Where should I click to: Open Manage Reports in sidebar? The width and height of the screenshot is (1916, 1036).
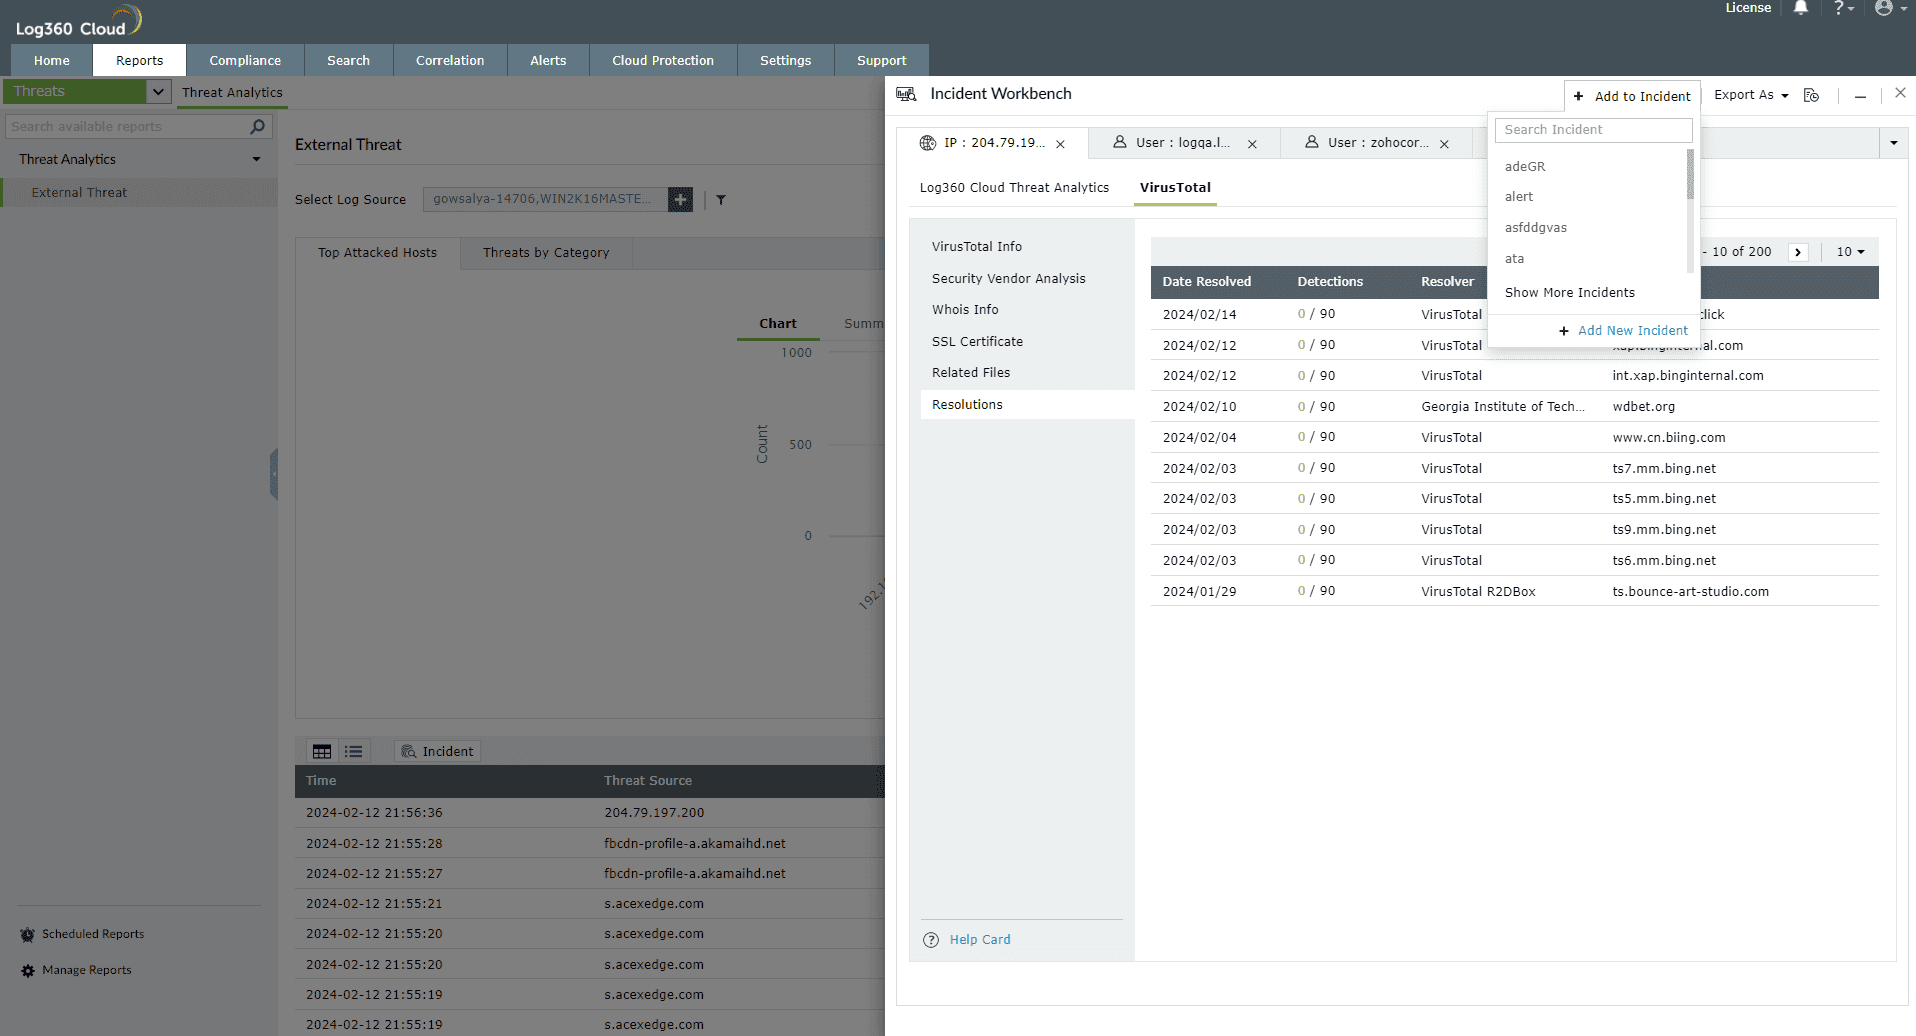pyautogui.click(x=76, y=970)
